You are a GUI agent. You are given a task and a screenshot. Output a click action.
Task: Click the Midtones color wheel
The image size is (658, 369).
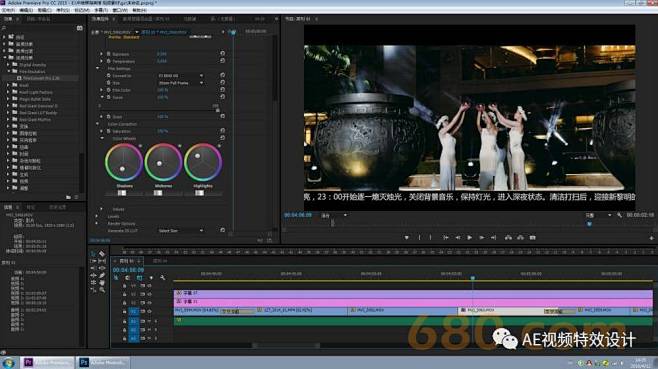pyautogui.click(x=163, y=162)
